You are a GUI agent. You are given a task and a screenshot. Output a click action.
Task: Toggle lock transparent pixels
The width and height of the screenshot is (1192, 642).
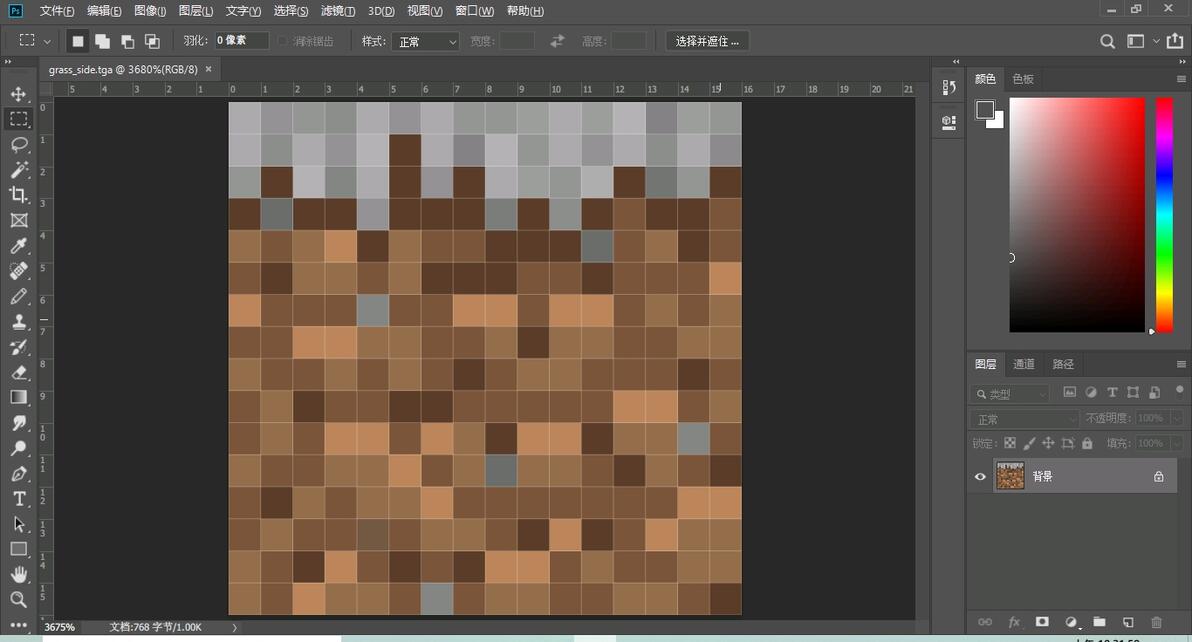point(1010,443)
